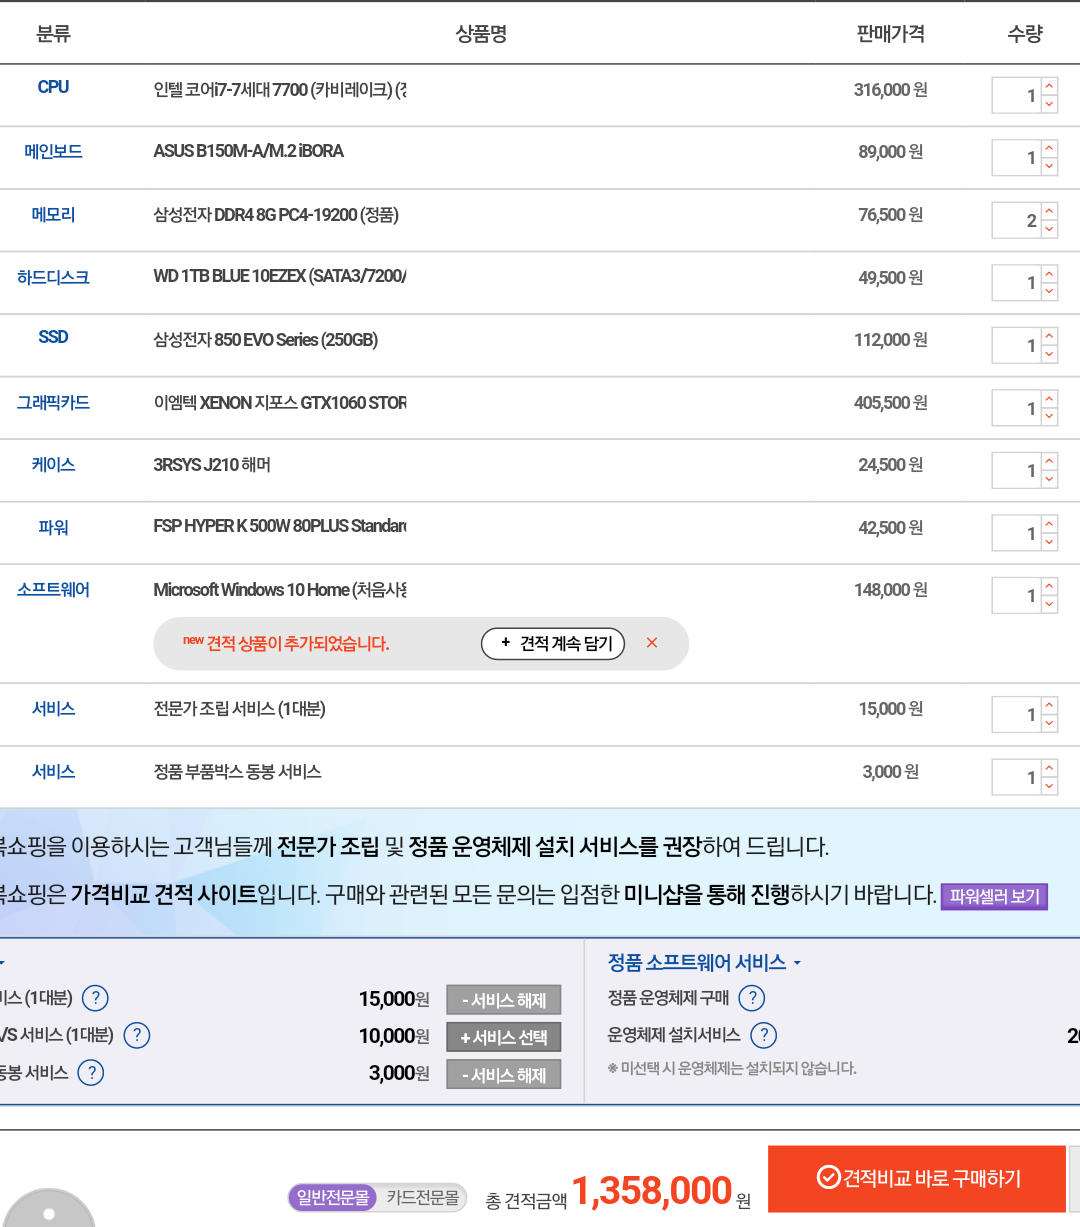Decrease 소프트웨어 quantity with down arrow
This screenshot has width=1080, height=1227.
(x=1049, y=604)
